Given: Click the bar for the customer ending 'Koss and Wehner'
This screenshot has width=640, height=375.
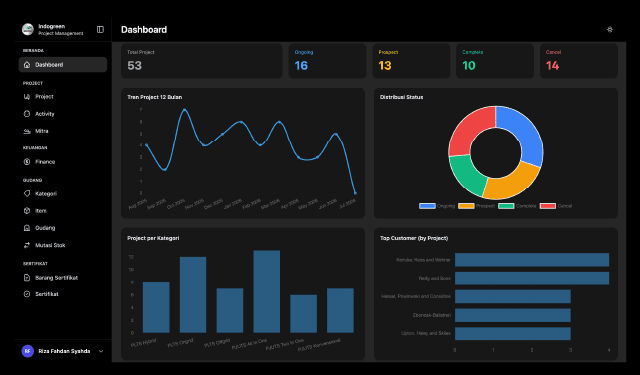Looking at the screenshot, I should 532,260.
